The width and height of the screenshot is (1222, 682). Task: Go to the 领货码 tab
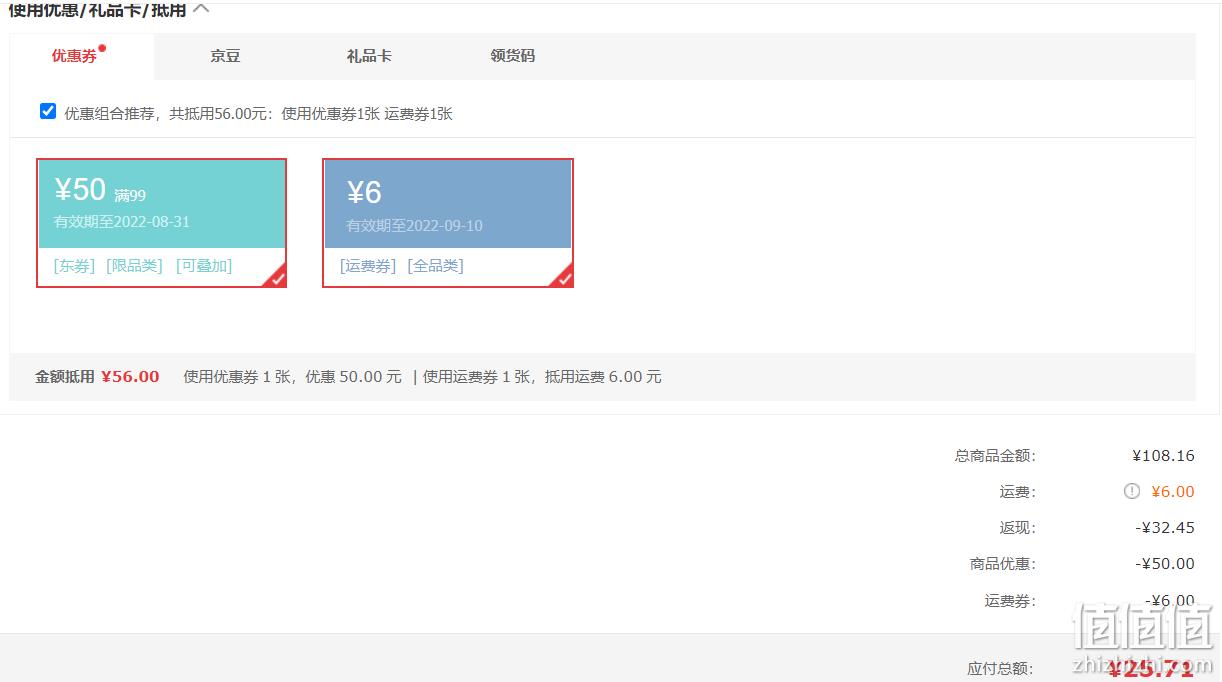(512, 56)
